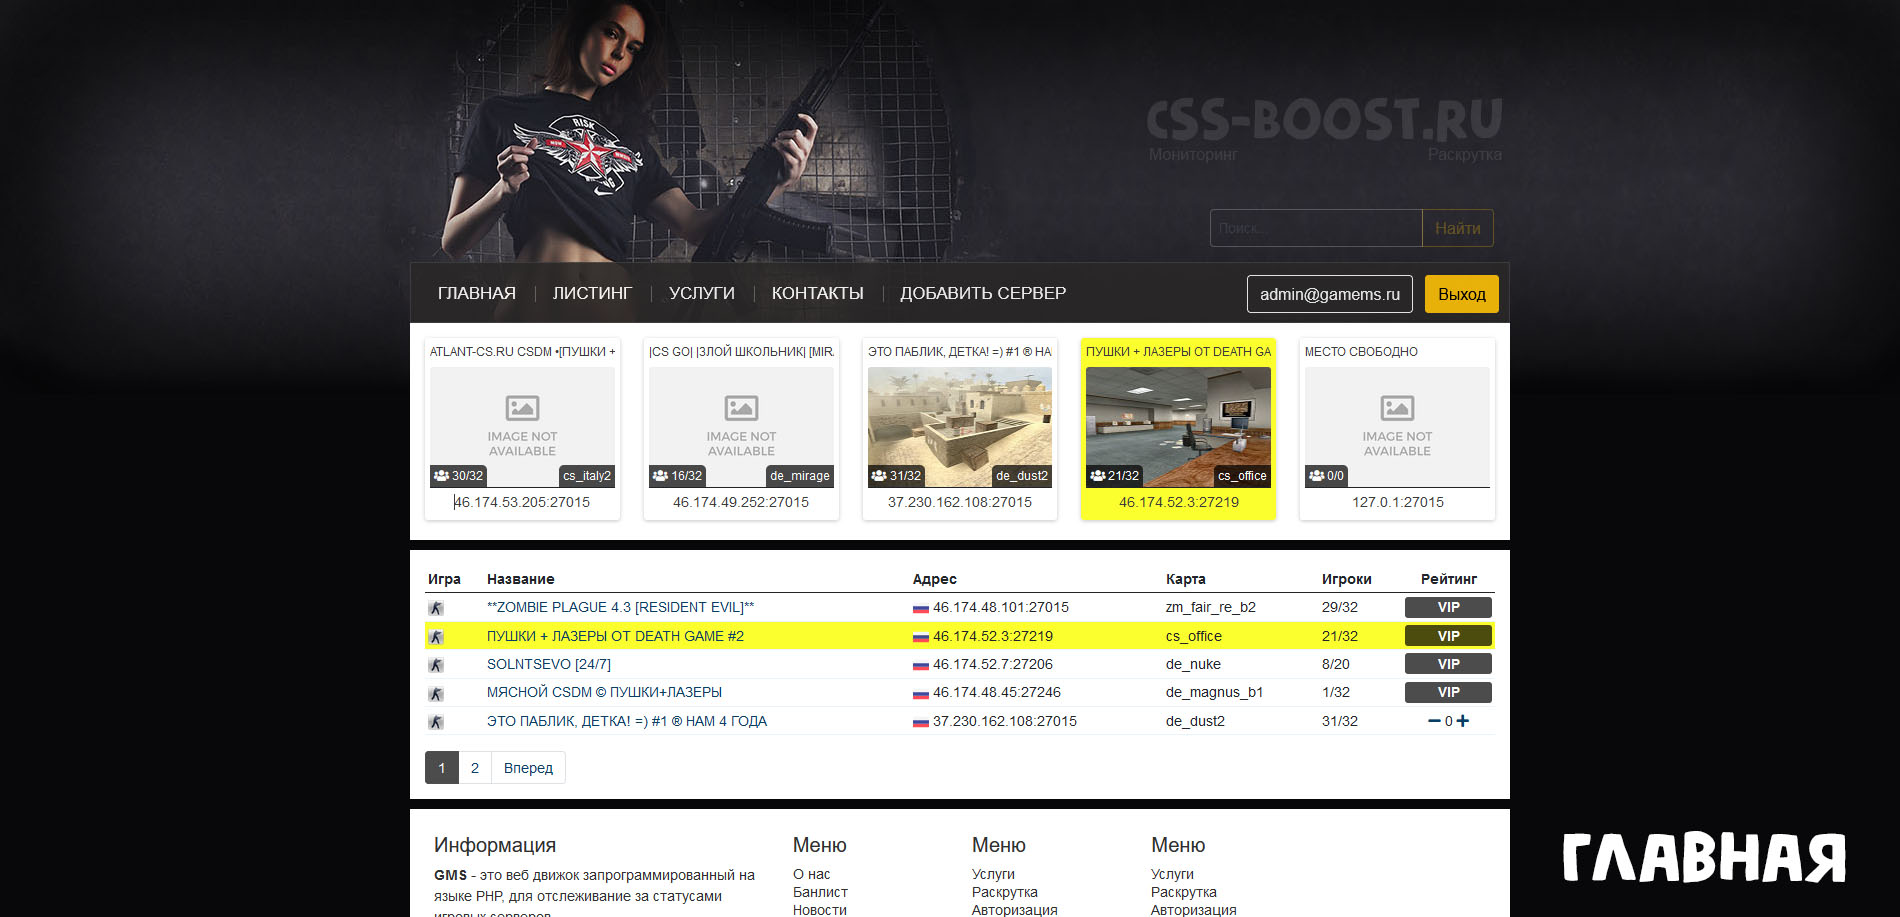Click Russian flag next to 46.174.48.101:27015
Image resolution: width=1900 pixels, height=917 pixels.
coord(920,608)
